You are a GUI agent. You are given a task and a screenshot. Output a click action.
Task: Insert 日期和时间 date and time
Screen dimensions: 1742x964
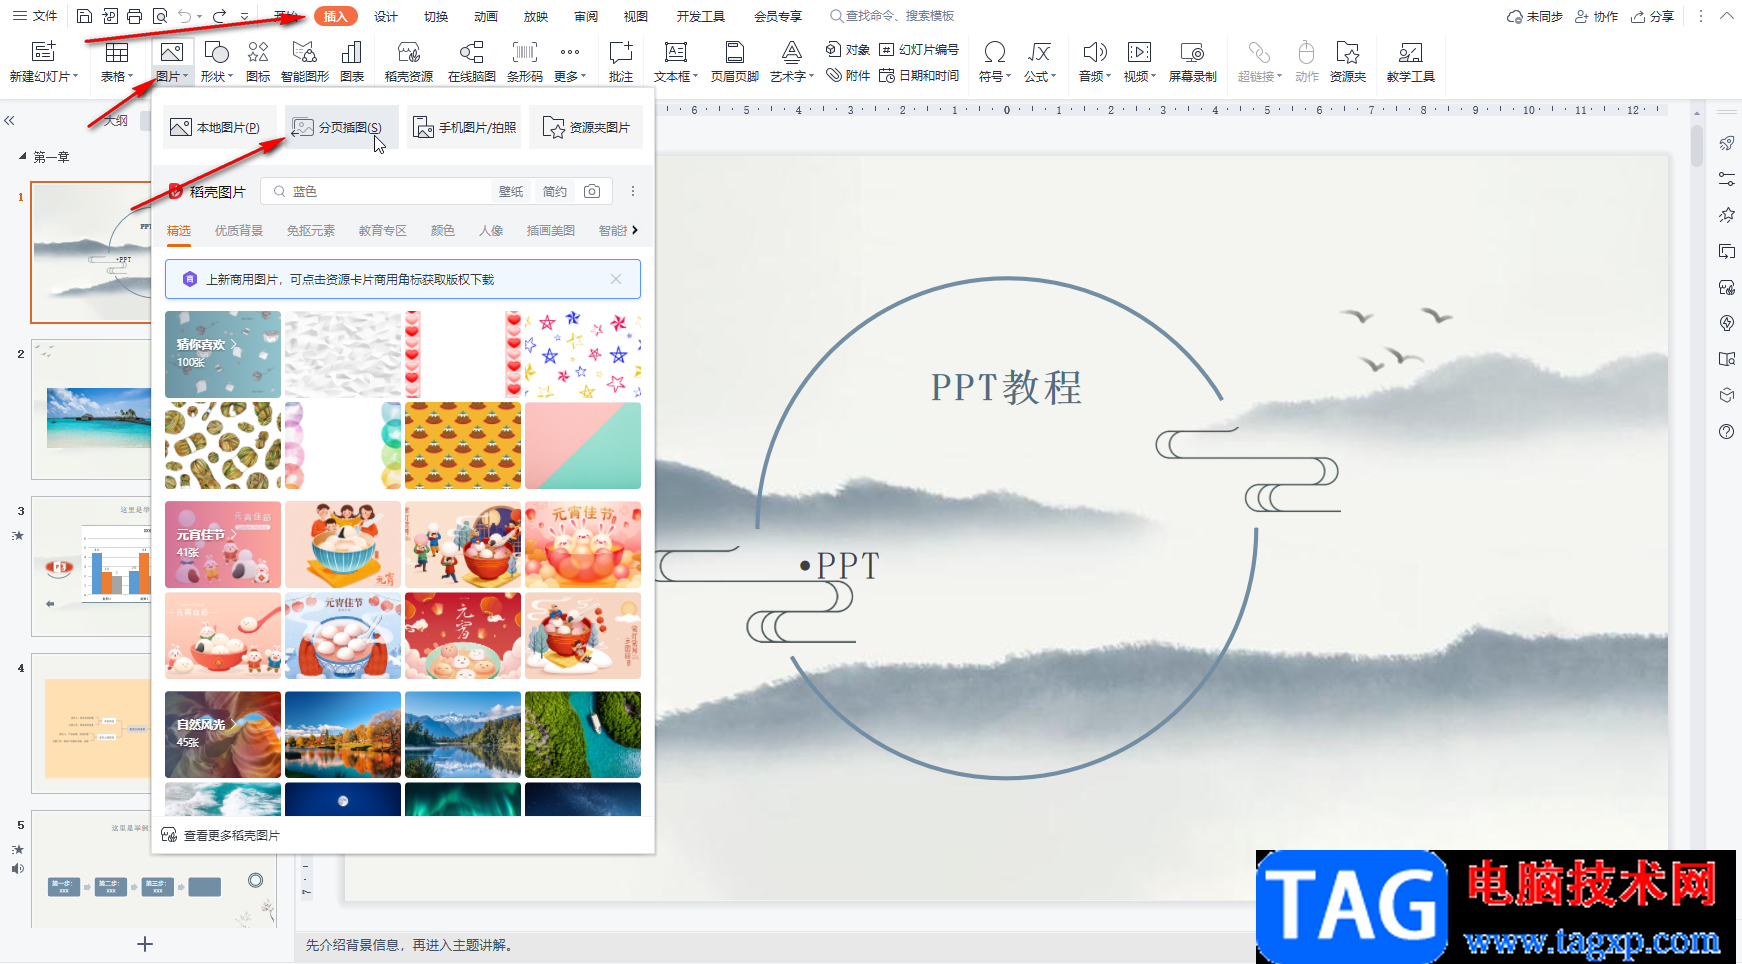pyautogui.click(x=919, y=76)
